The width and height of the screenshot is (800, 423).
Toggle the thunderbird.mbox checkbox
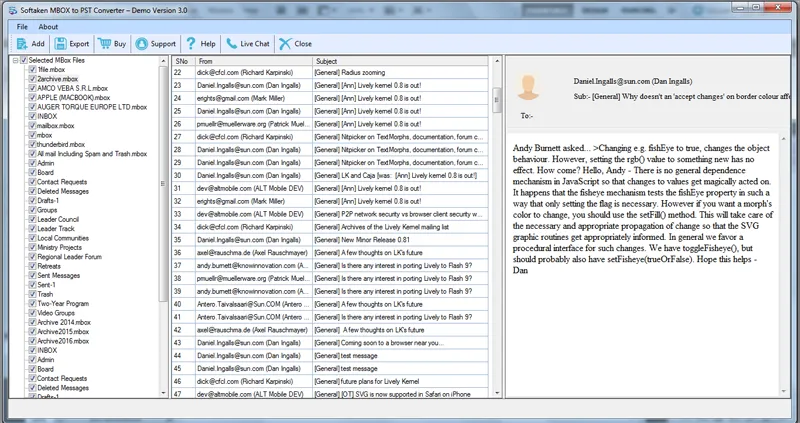click(33, 144)
